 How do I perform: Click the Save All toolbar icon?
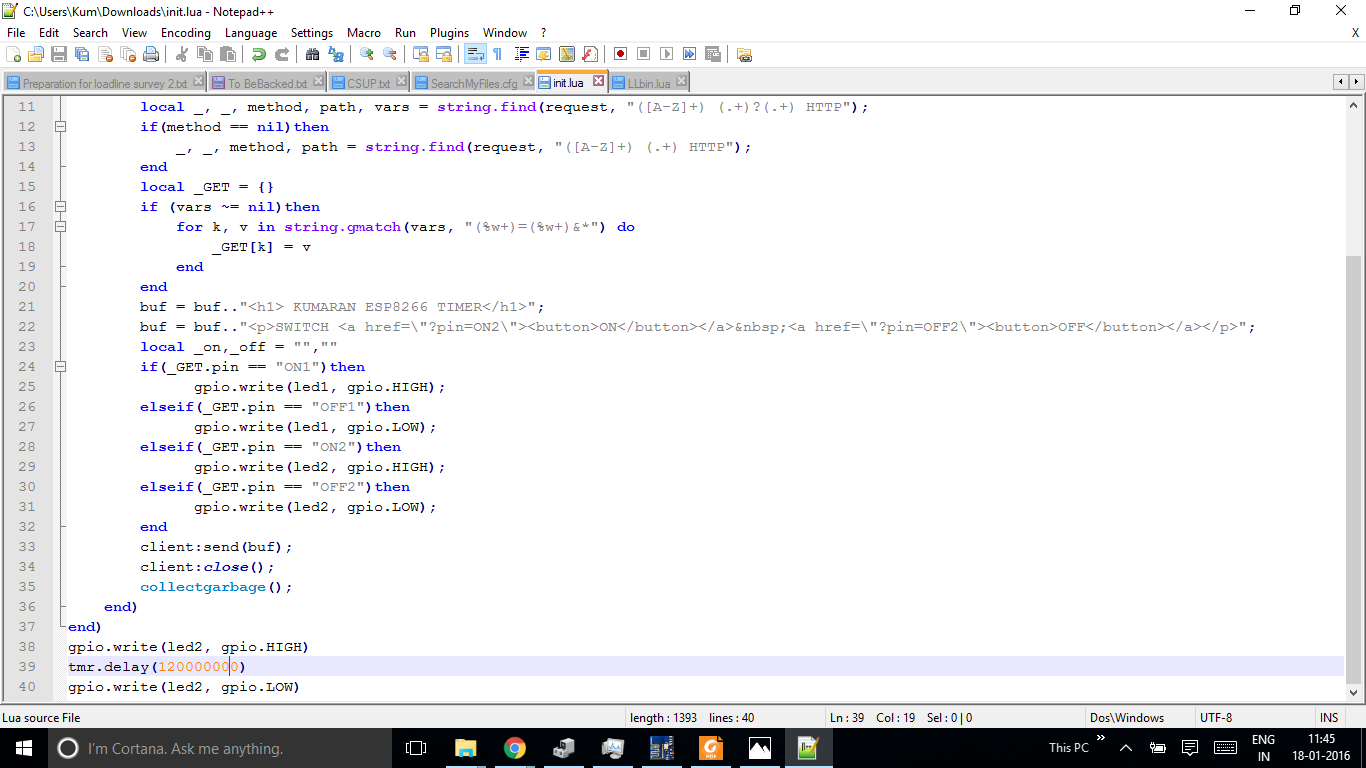pyautogui.click(x=82, y=54)
